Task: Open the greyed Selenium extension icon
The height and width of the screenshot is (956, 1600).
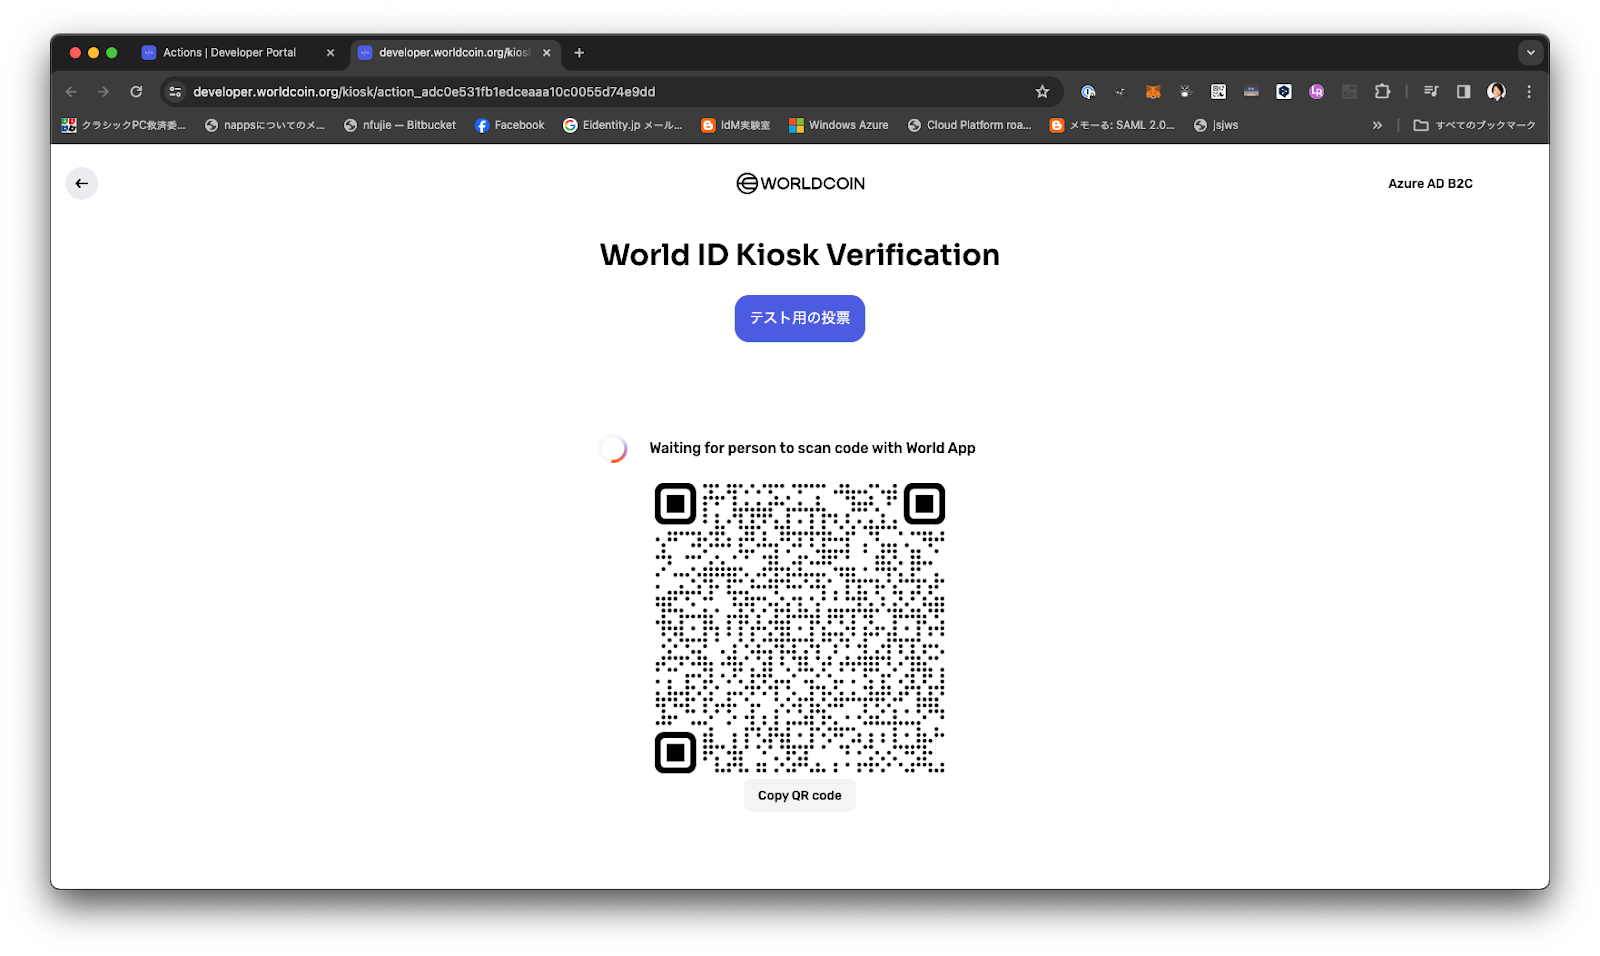Action: click(x=1349, y=92)
